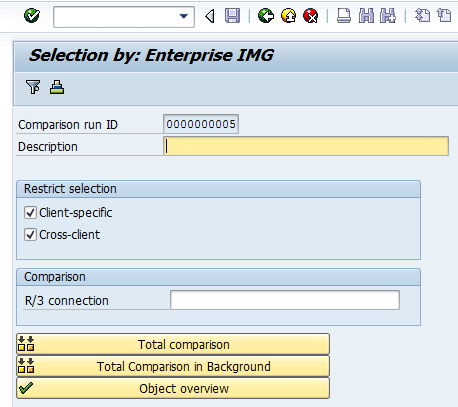The width and height of the screenshot is (458, 407).
Task: Open the command field dropdown arrow
Action: 184,16
